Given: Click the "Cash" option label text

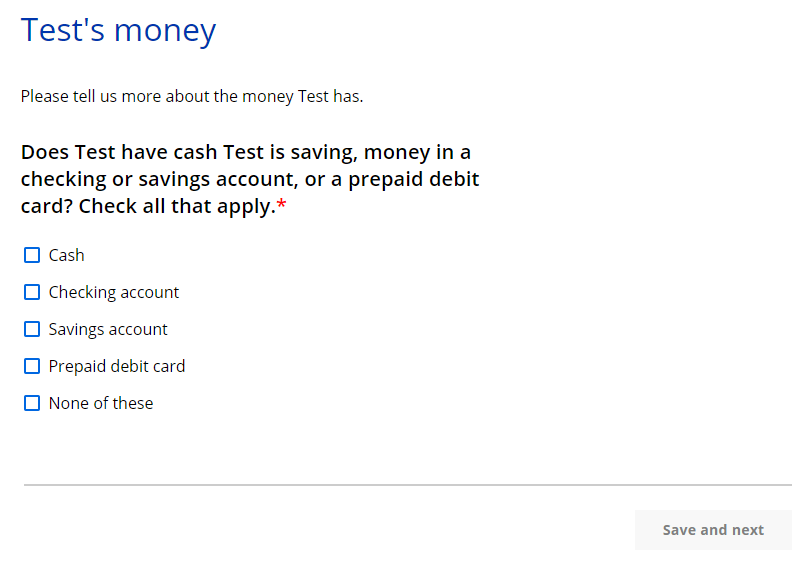Looking at the screenshot, I should pyautogui.click(x=67, y=255).
